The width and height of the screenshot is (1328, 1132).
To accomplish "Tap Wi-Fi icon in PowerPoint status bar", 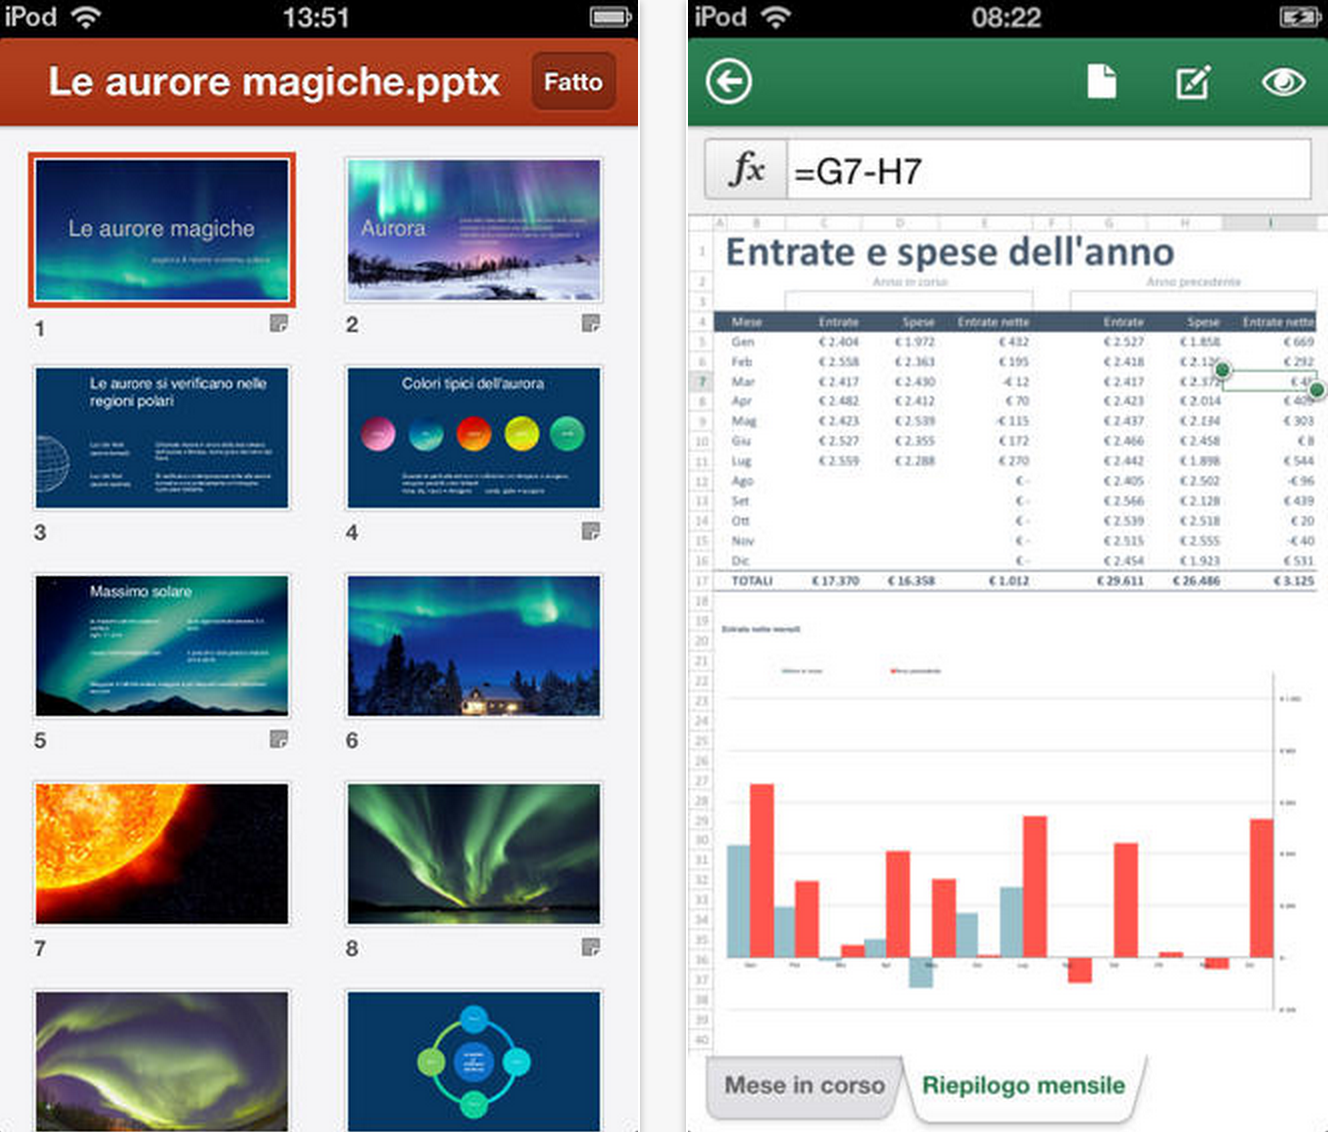I will pyautogui.click(x=87, y=17).
